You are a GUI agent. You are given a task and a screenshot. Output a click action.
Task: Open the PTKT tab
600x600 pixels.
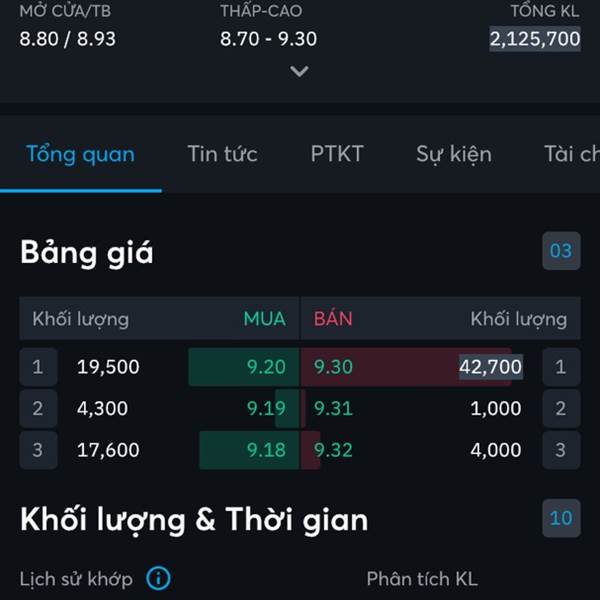(x=337, y=154)
